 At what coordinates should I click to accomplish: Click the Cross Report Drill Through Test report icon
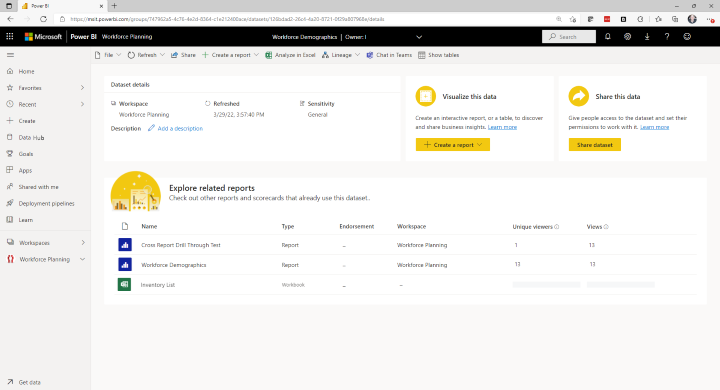pos(124,245)
